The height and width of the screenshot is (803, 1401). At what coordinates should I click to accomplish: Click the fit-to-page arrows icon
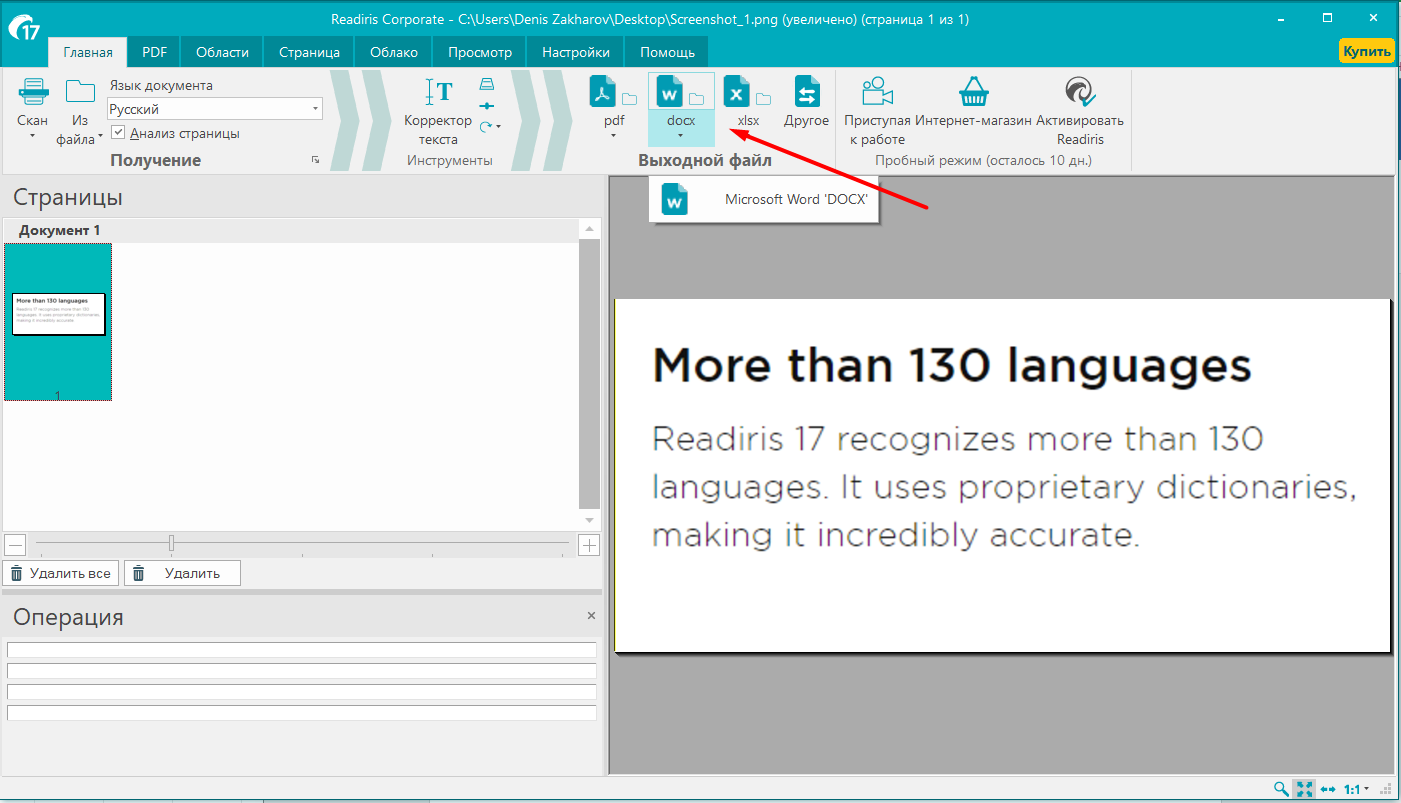tap(1304, 789)
